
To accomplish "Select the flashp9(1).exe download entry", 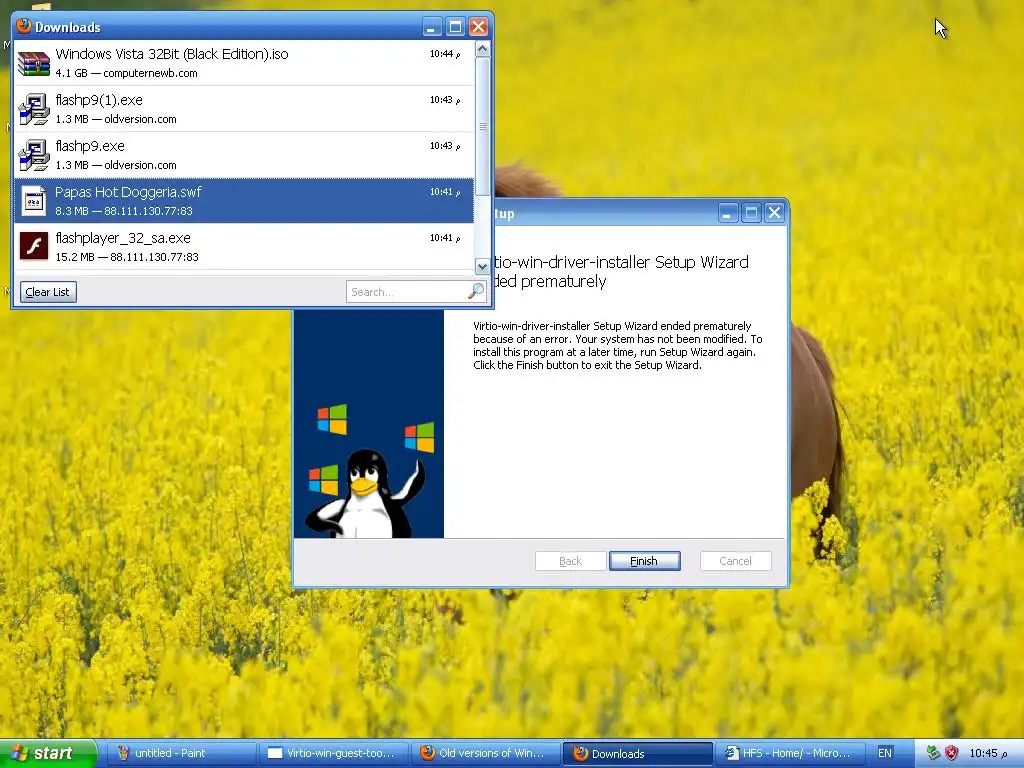I will tap(244, 109).
